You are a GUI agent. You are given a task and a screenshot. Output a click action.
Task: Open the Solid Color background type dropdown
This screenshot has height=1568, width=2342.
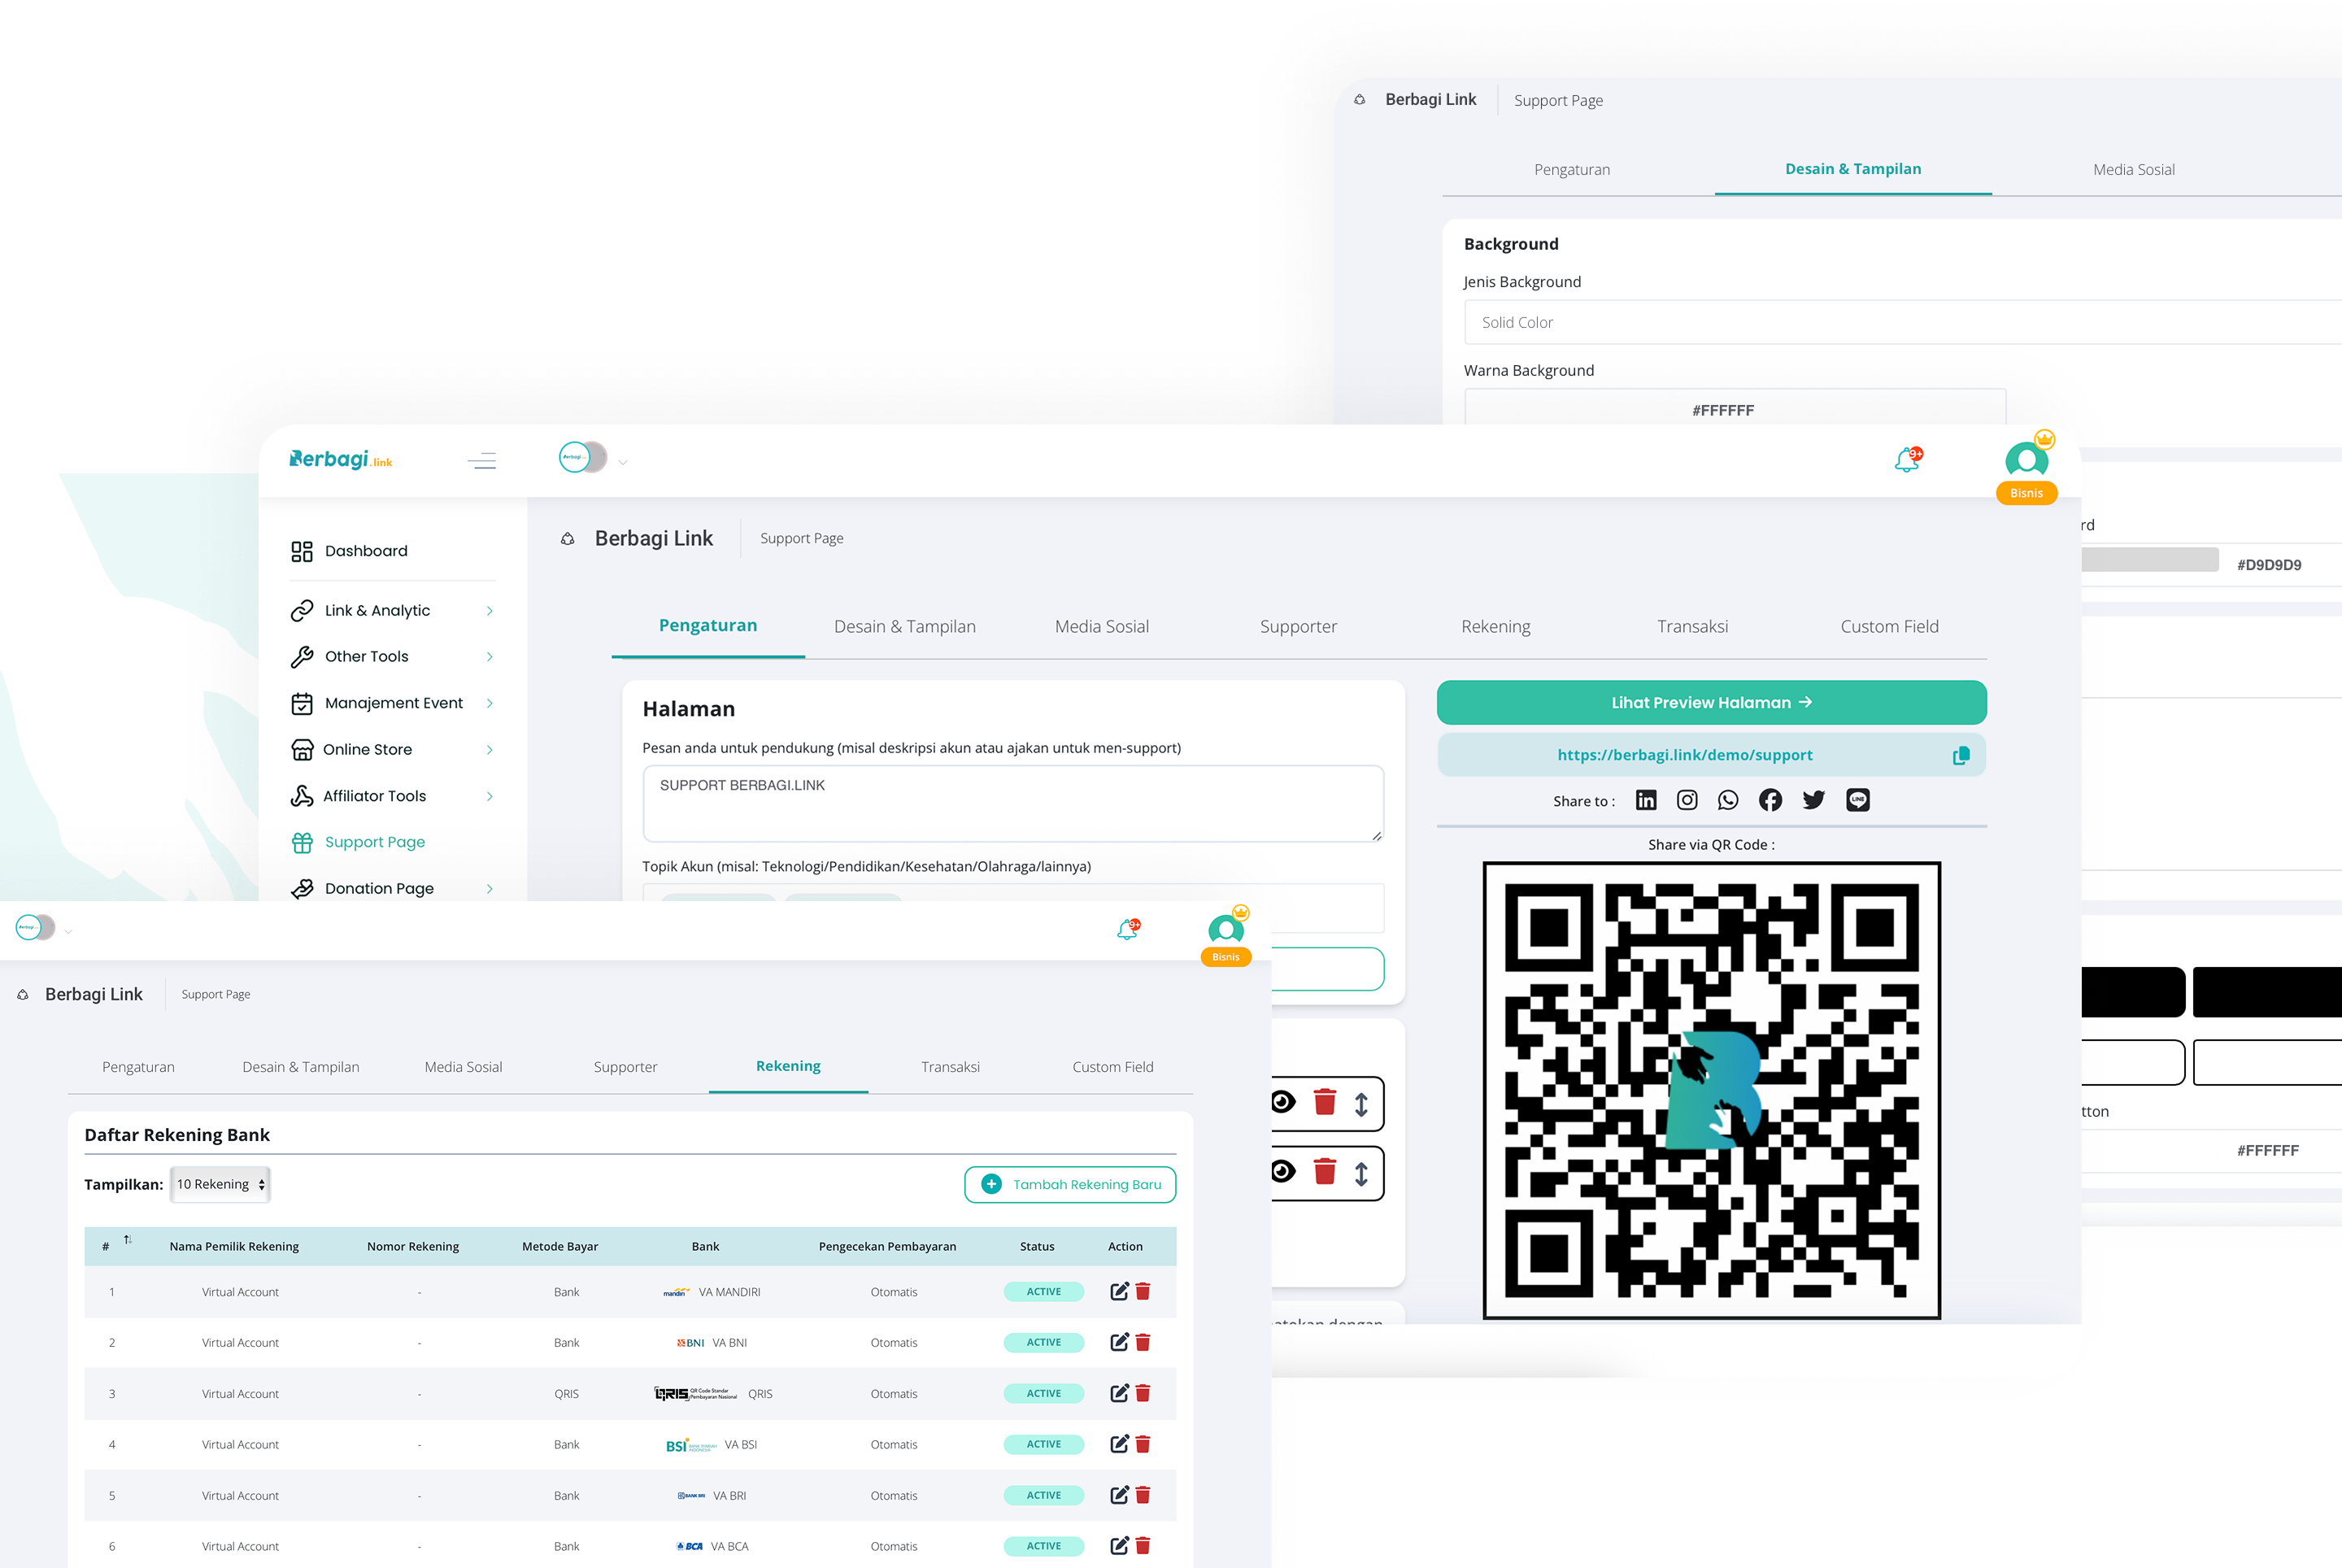(x=1903, y=323)
